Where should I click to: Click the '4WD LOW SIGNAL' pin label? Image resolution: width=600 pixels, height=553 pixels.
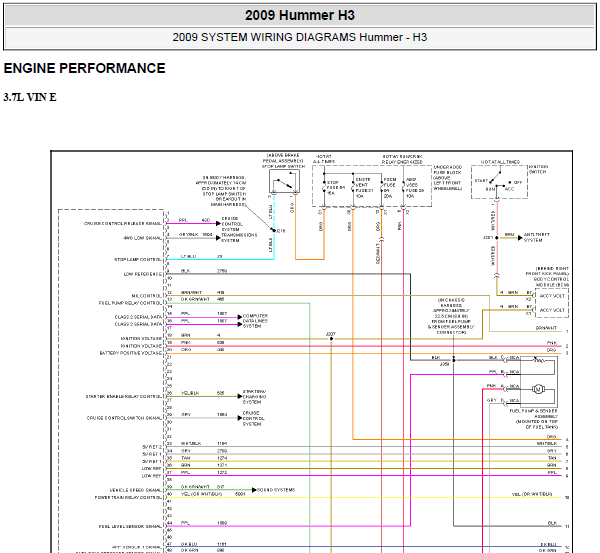tap(143, 238)
